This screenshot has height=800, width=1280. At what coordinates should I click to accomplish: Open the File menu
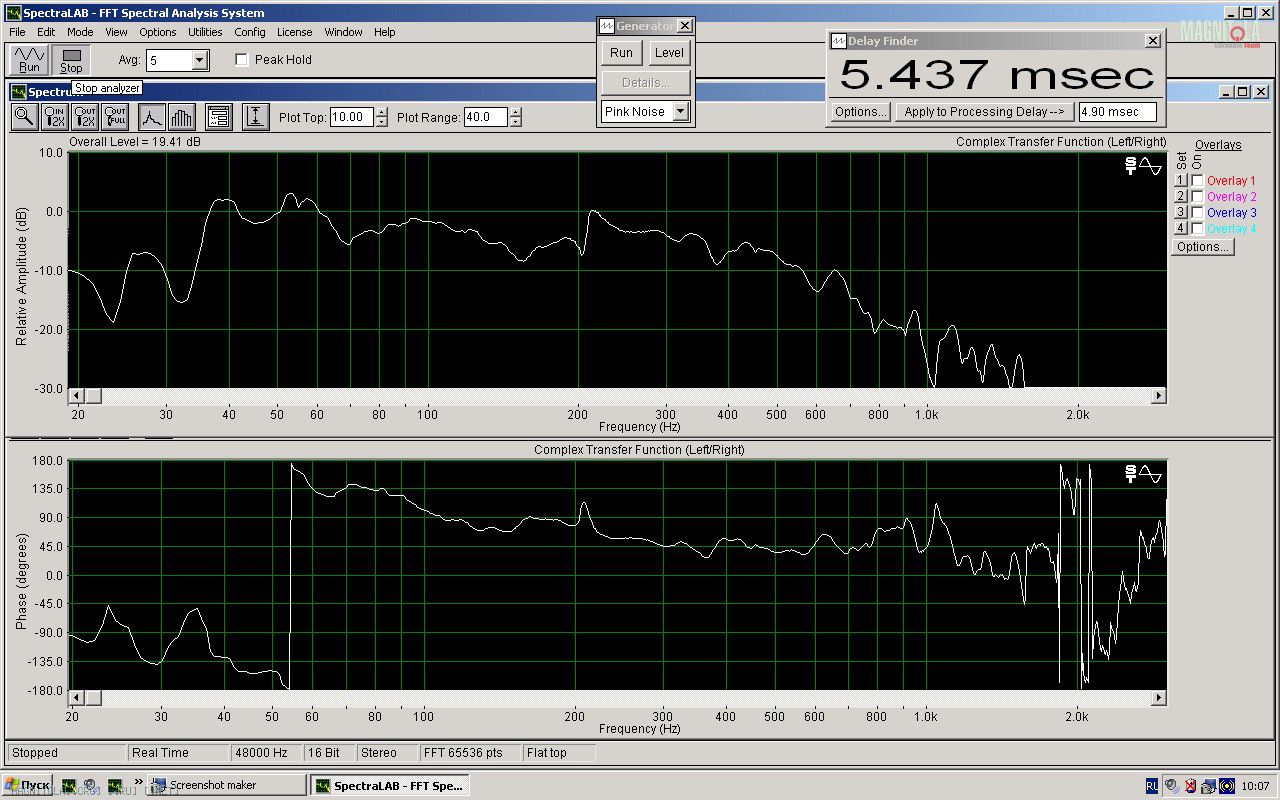(x=18, y=32)
